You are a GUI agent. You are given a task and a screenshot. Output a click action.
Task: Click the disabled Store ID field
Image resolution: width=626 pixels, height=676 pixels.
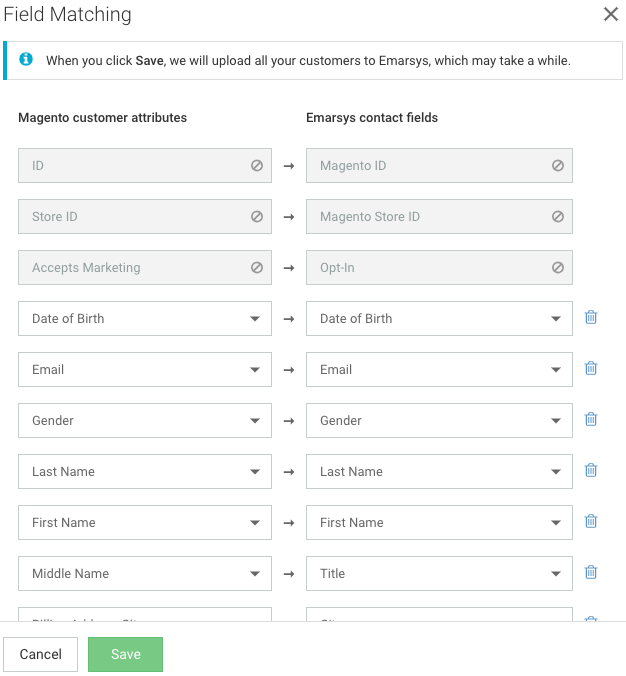145,216
